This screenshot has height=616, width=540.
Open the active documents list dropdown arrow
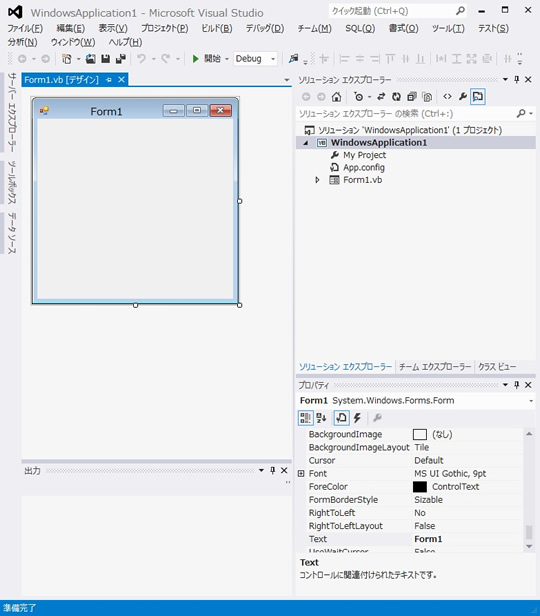(287, 80)
